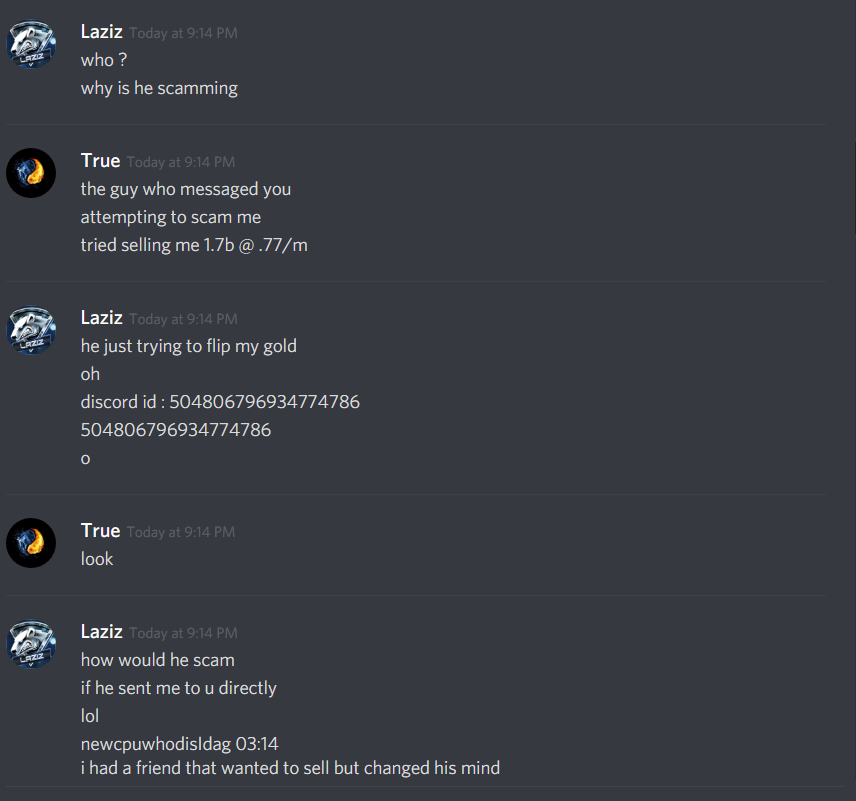Image resolution: width=856 pixels, height=801 pixels.
Task: Click the "newcpuwhodisldag 03:14" quoted line
Action: coord(180,744)
